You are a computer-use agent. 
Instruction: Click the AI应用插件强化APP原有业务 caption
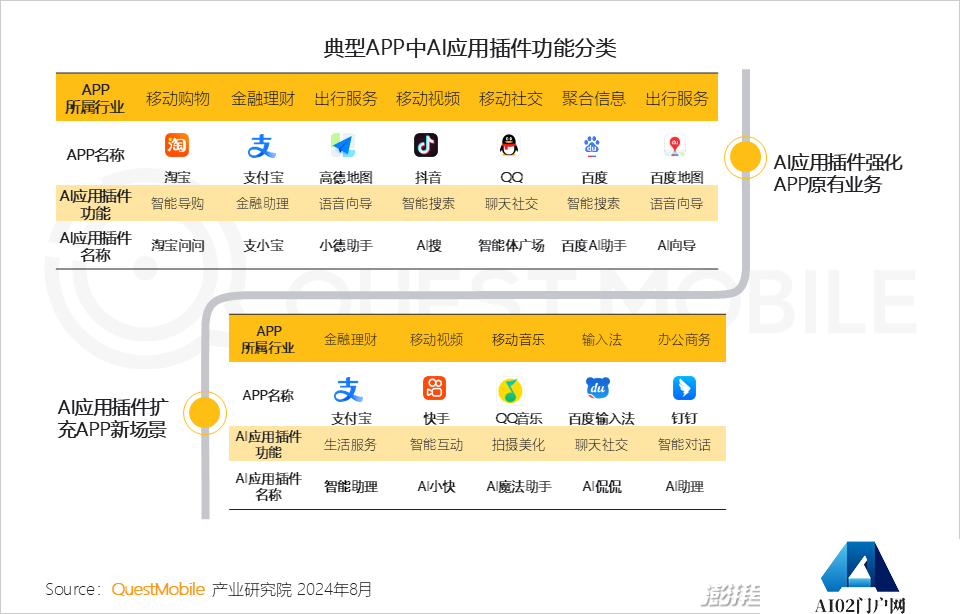tap(838, 173)
